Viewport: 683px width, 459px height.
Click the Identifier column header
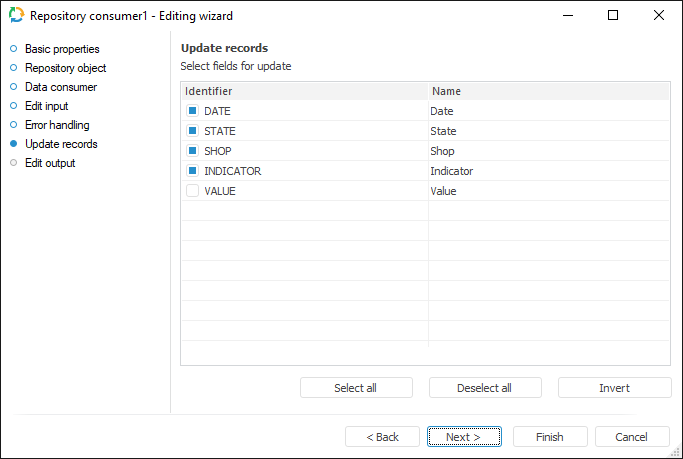[x=304, y=91]
